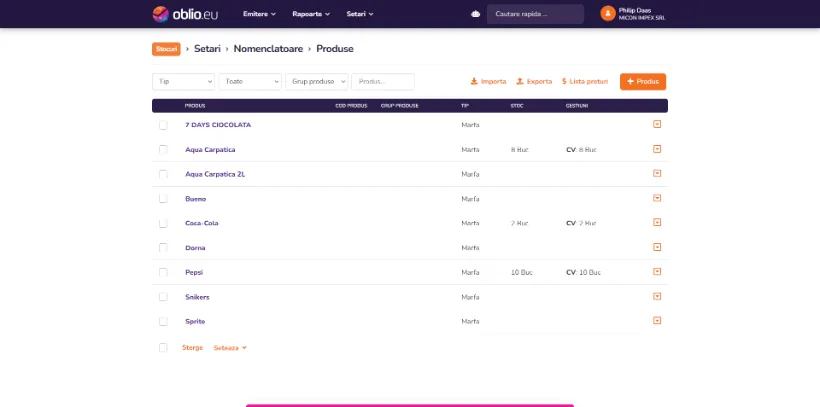Image resolution: width=820 pixels, height=407 pixels.
Task: Click the Stocuri breadcrumb badge
Action: (x=166, y=49)
